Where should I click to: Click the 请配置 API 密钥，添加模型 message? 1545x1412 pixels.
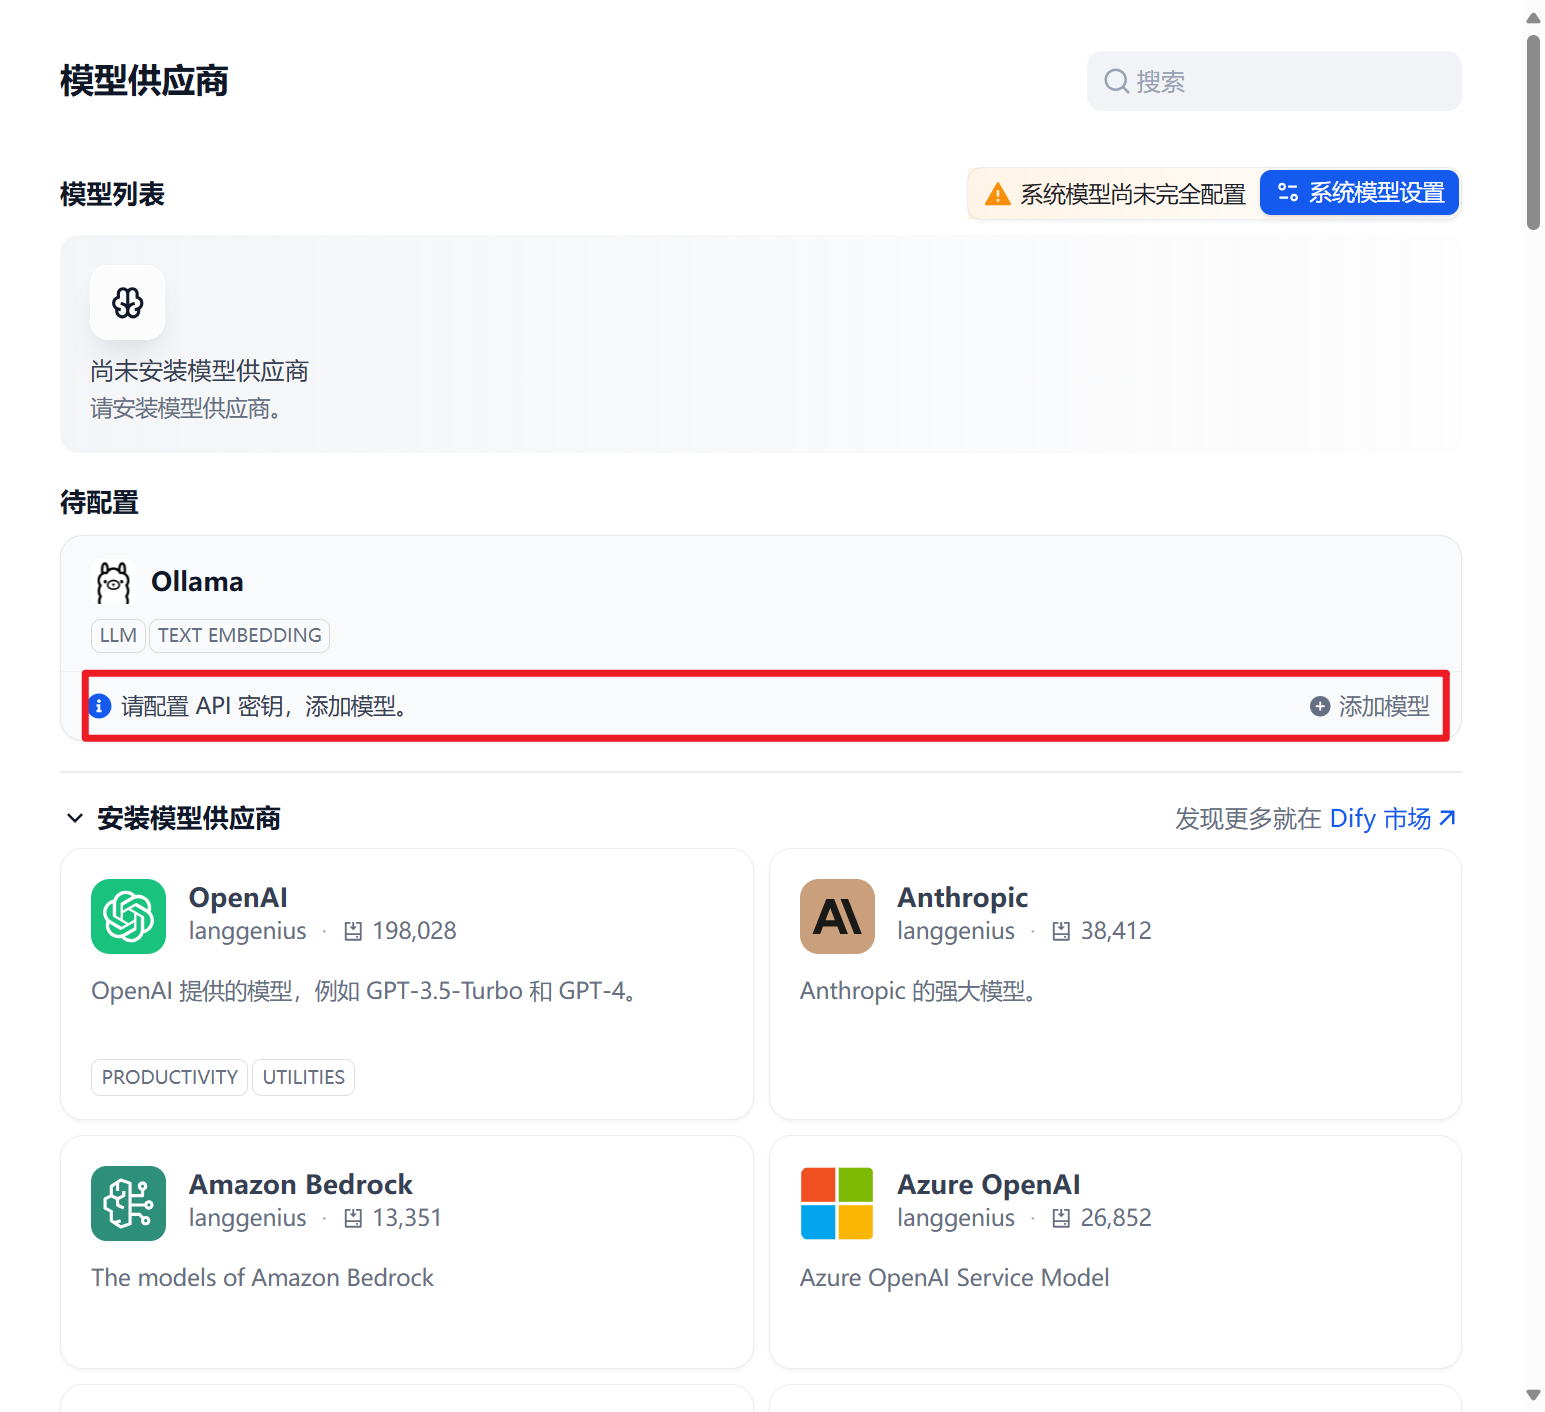pos(264,706)
